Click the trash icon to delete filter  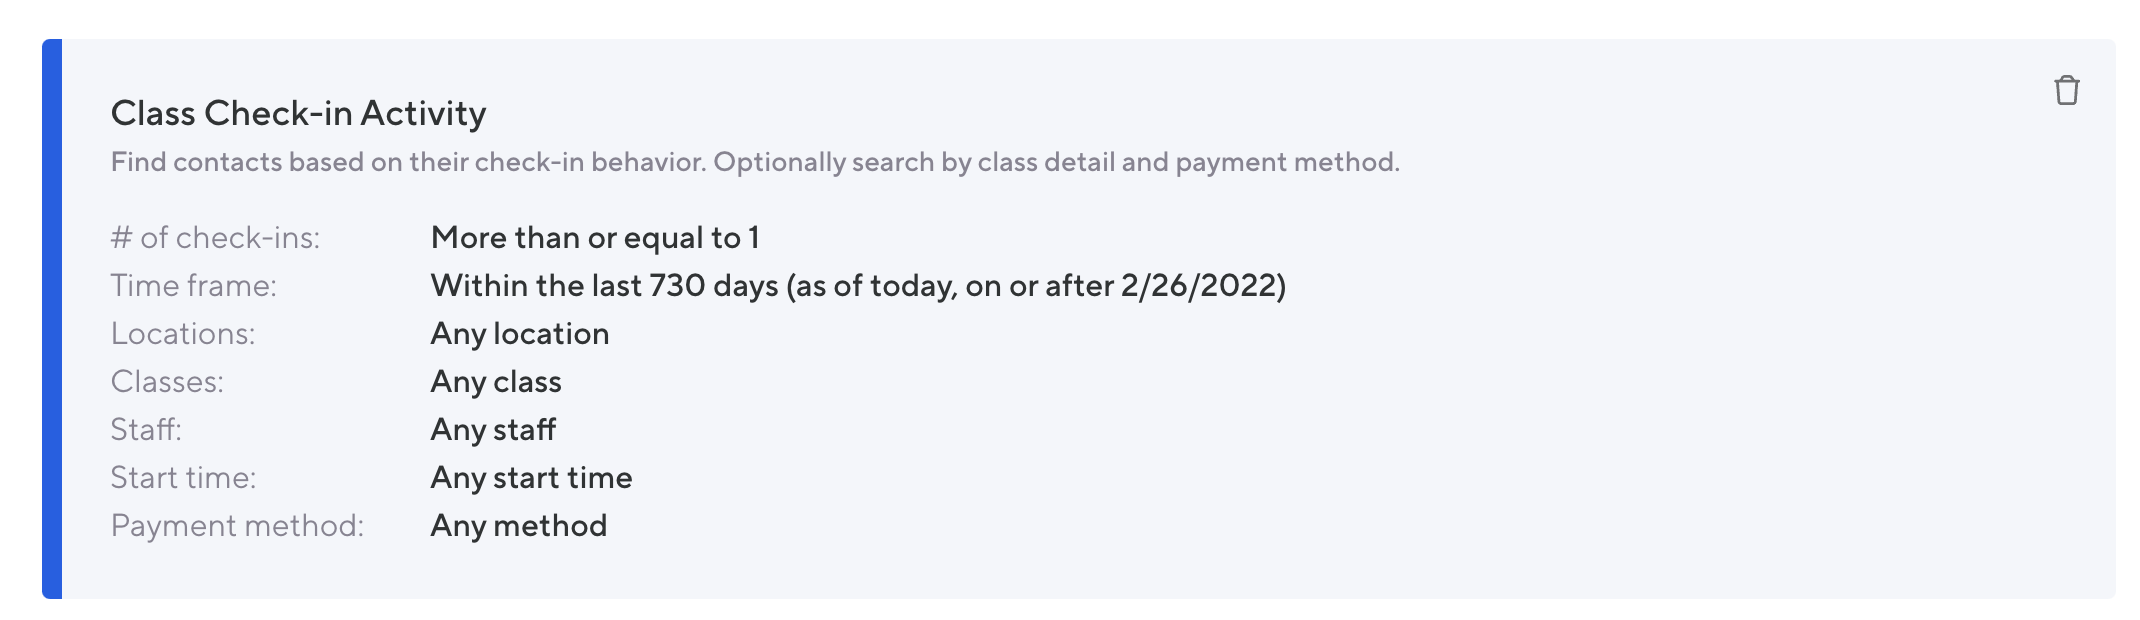(2066, 91)
